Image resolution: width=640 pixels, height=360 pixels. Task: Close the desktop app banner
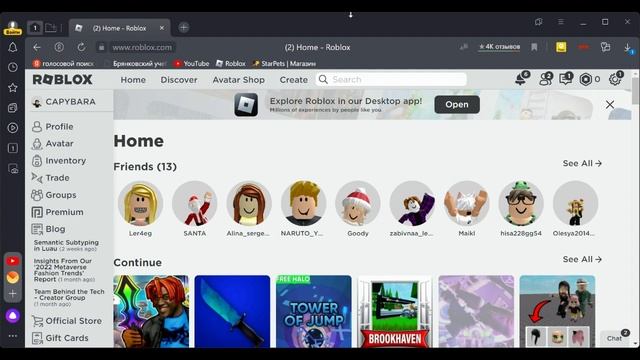pyautogui.click(x=610, y=104)
